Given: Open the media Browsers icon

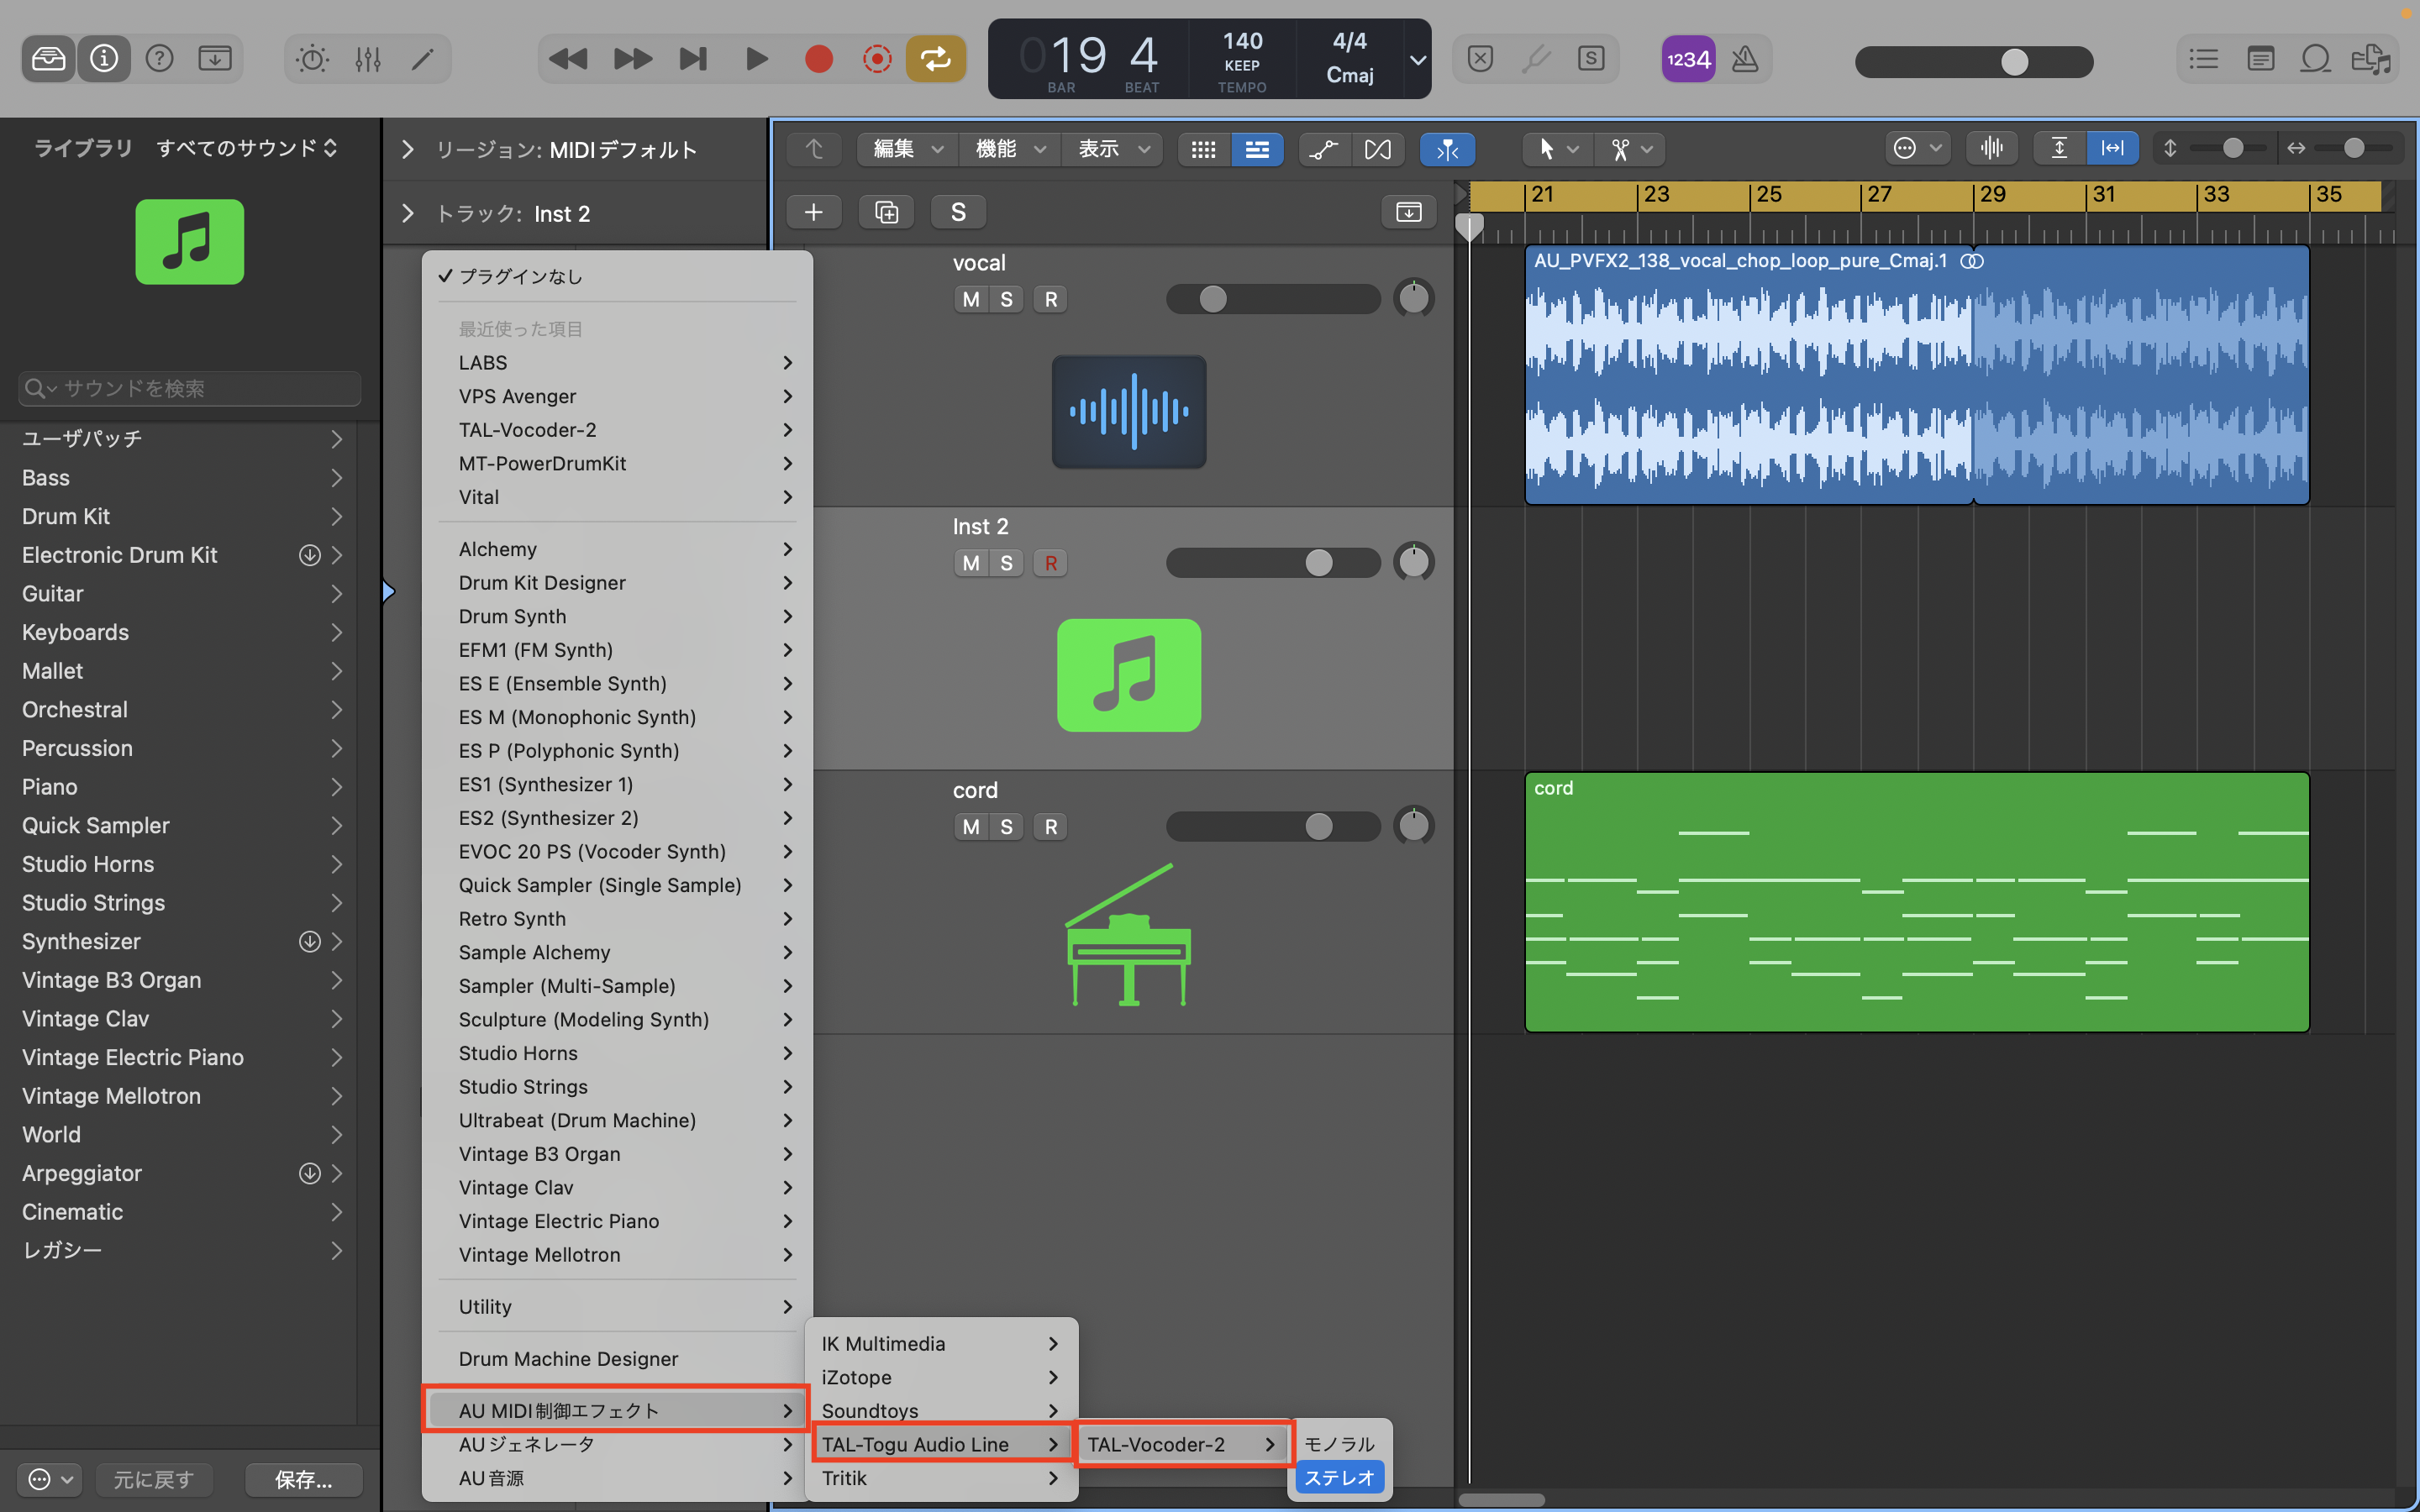Looking at the screenshot, I should pos(2370,59).
